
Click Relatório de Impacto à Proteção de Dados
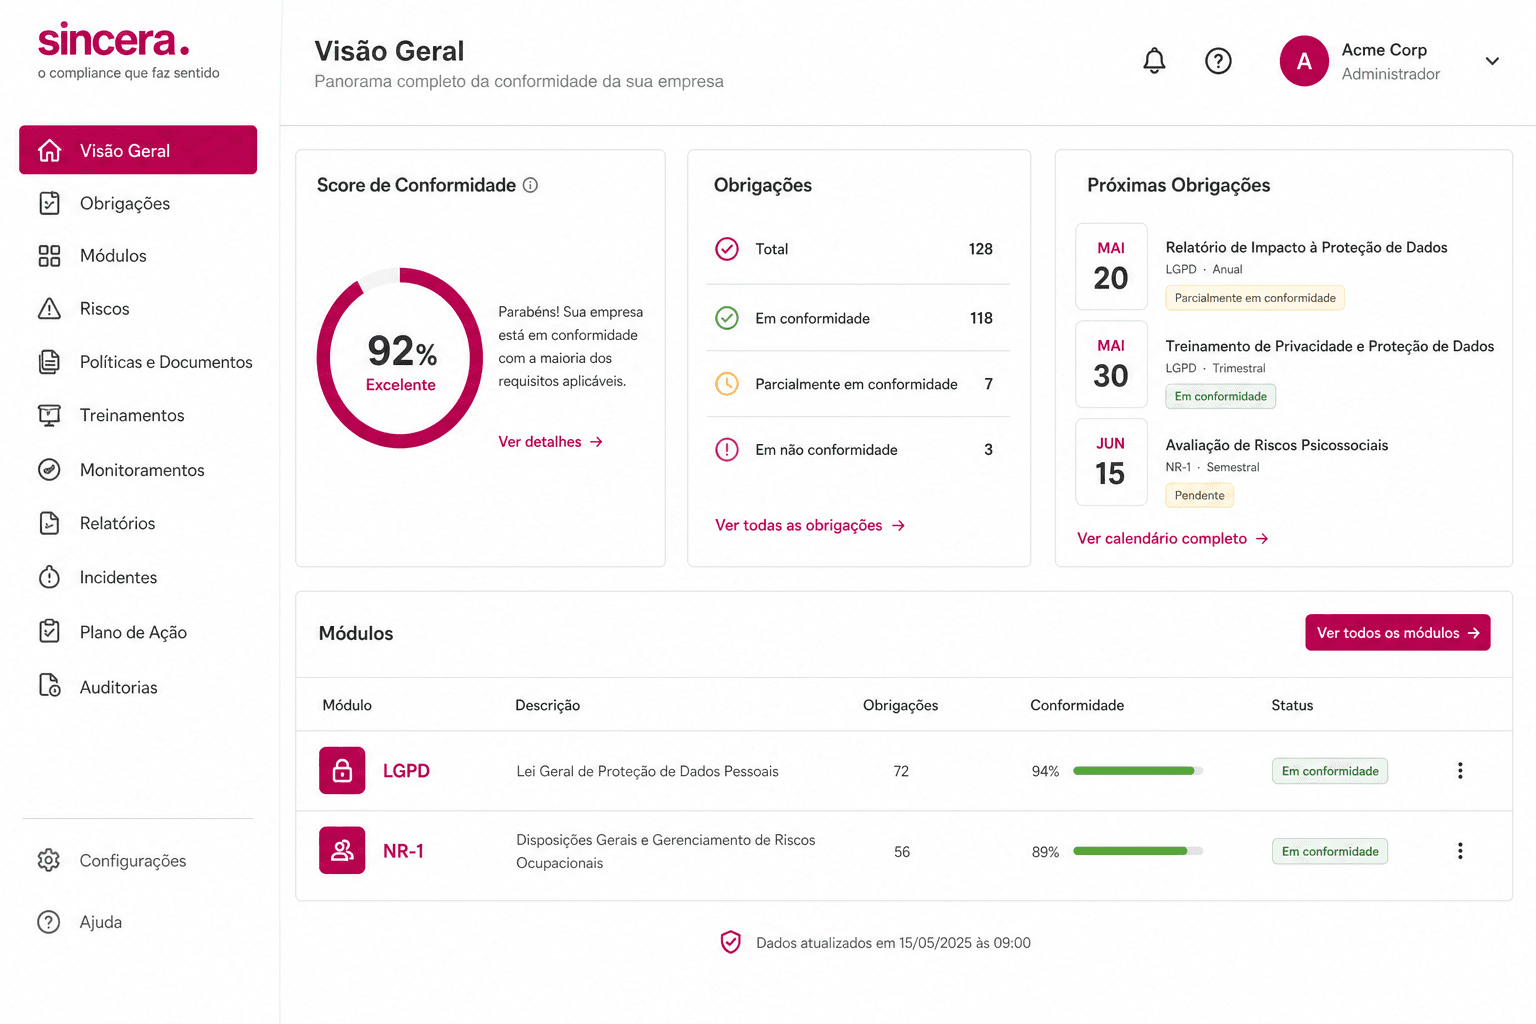[x=1306, y=247]
